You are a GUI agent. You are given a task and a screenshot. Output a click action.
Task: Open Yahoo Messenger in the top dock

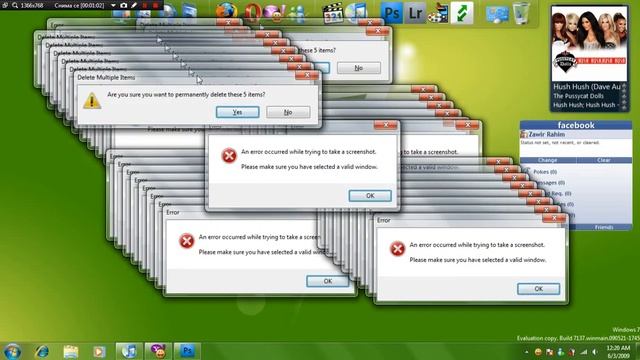274,12
